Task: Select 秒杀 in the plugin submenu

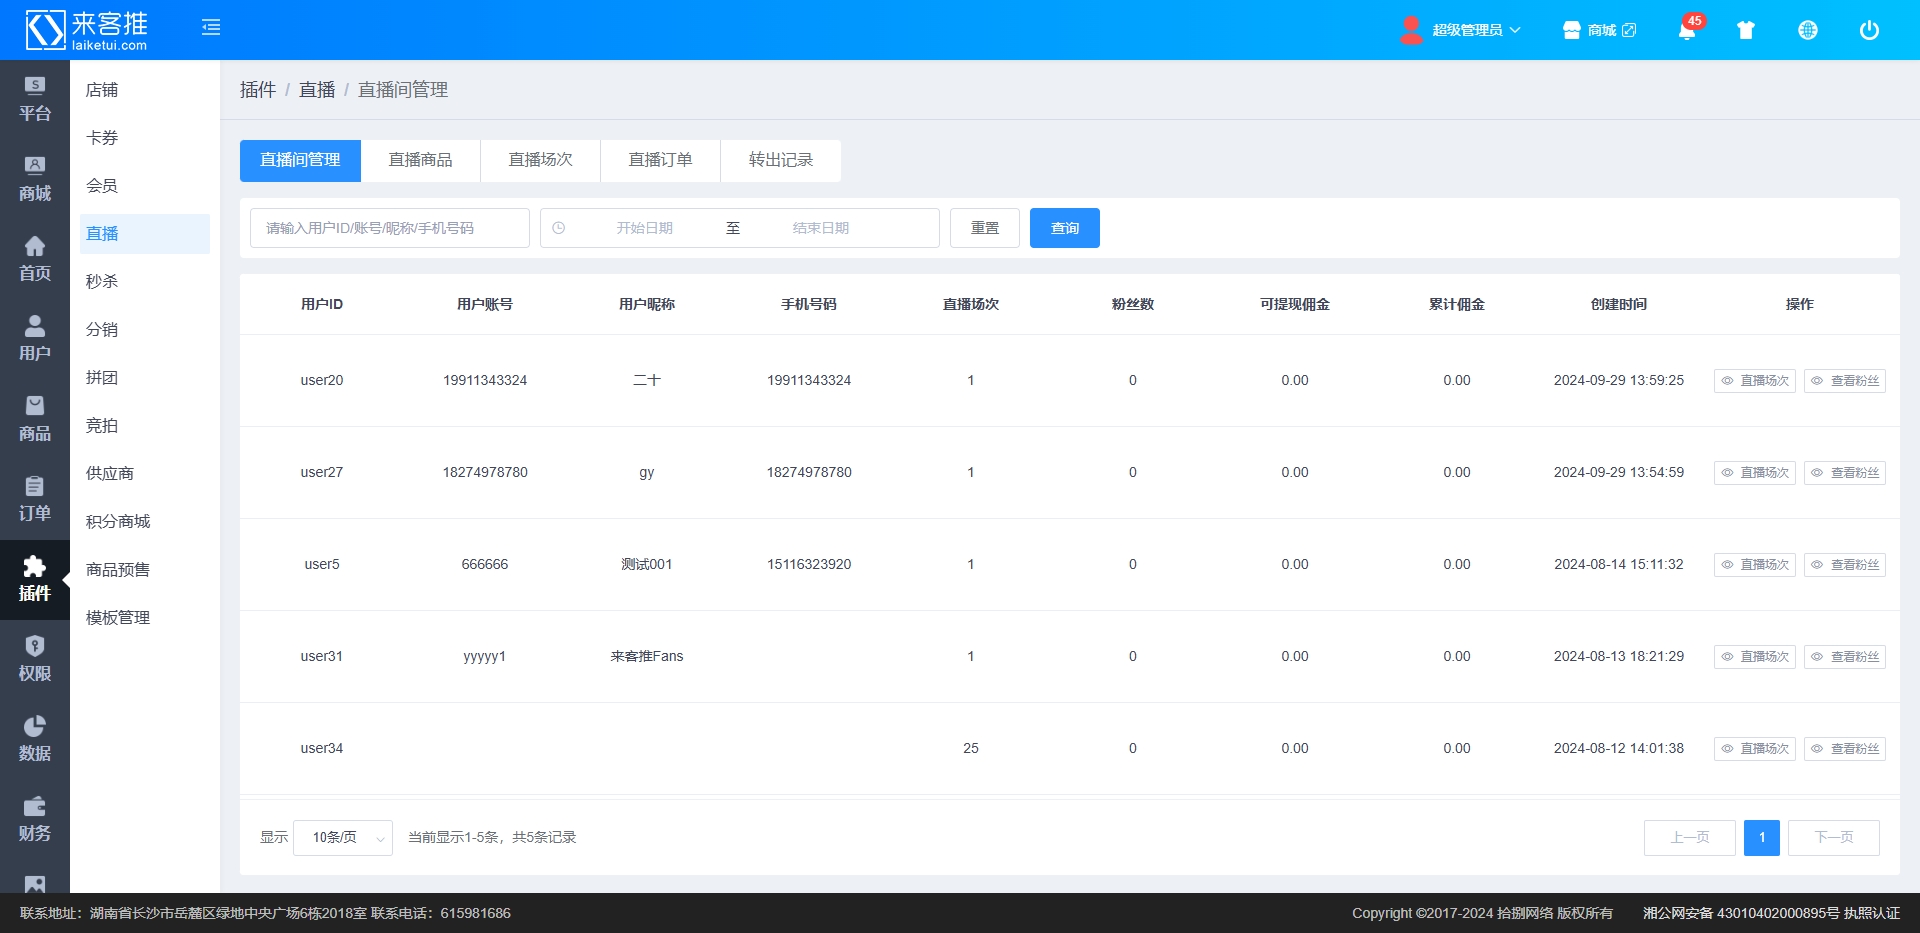Action: pos(102,282)
